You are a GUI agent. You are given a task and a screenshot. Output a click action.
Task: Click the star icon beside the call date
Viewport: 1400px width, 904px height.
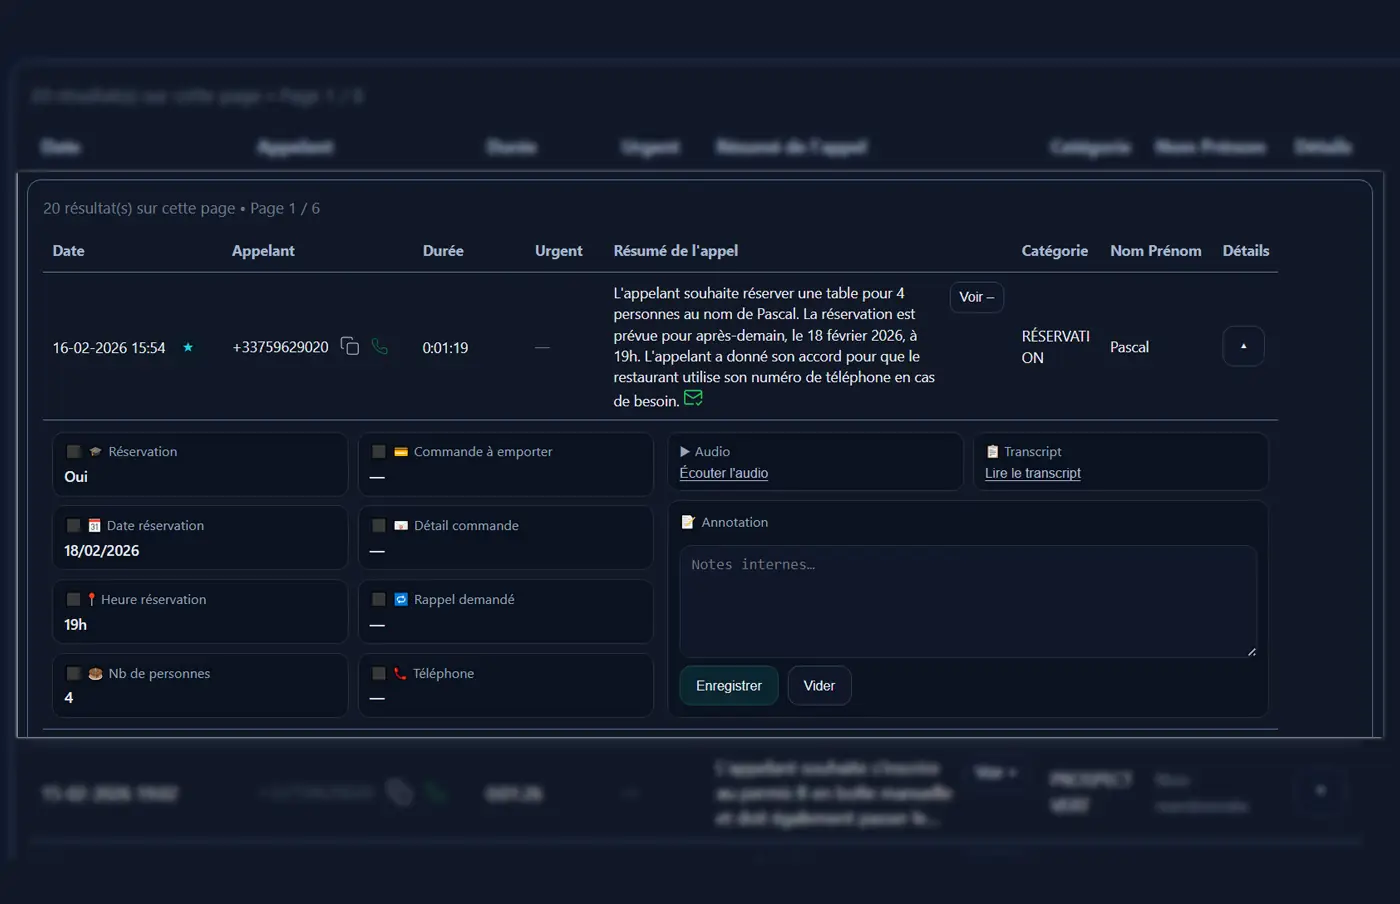coord(188,347)
